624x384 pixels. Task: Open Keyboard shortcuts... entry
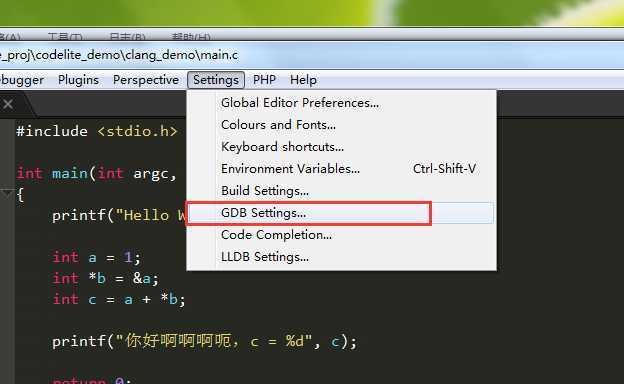341,147
